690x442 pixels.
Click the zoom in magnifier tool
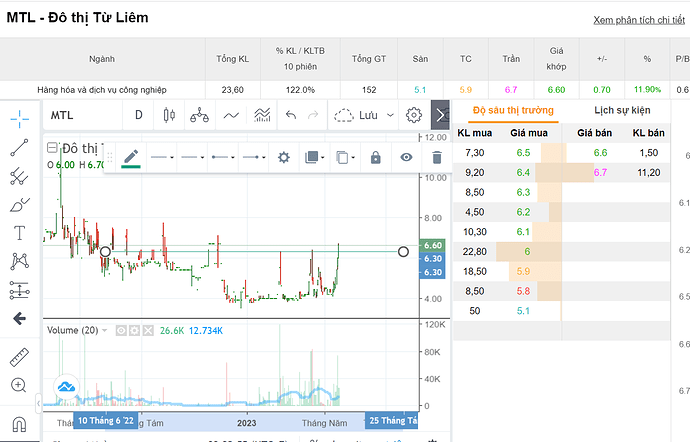pyautogui.click(x=19, y=385)
